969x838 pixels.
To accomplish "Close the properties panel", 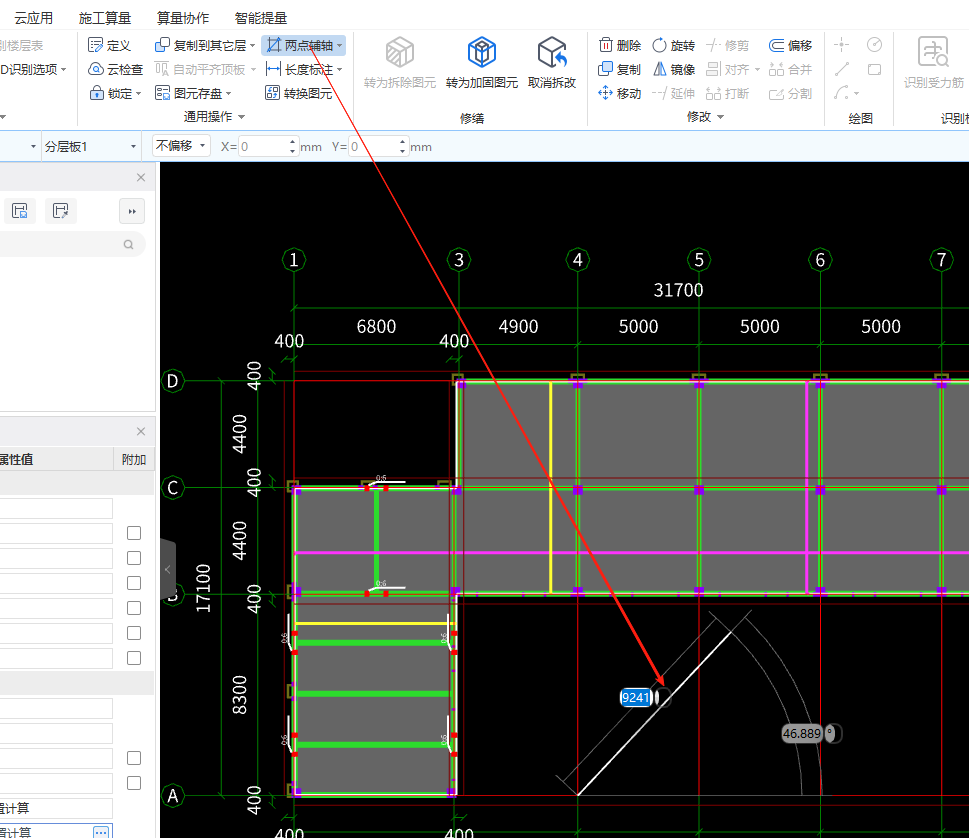I will [x=141, y=431].
